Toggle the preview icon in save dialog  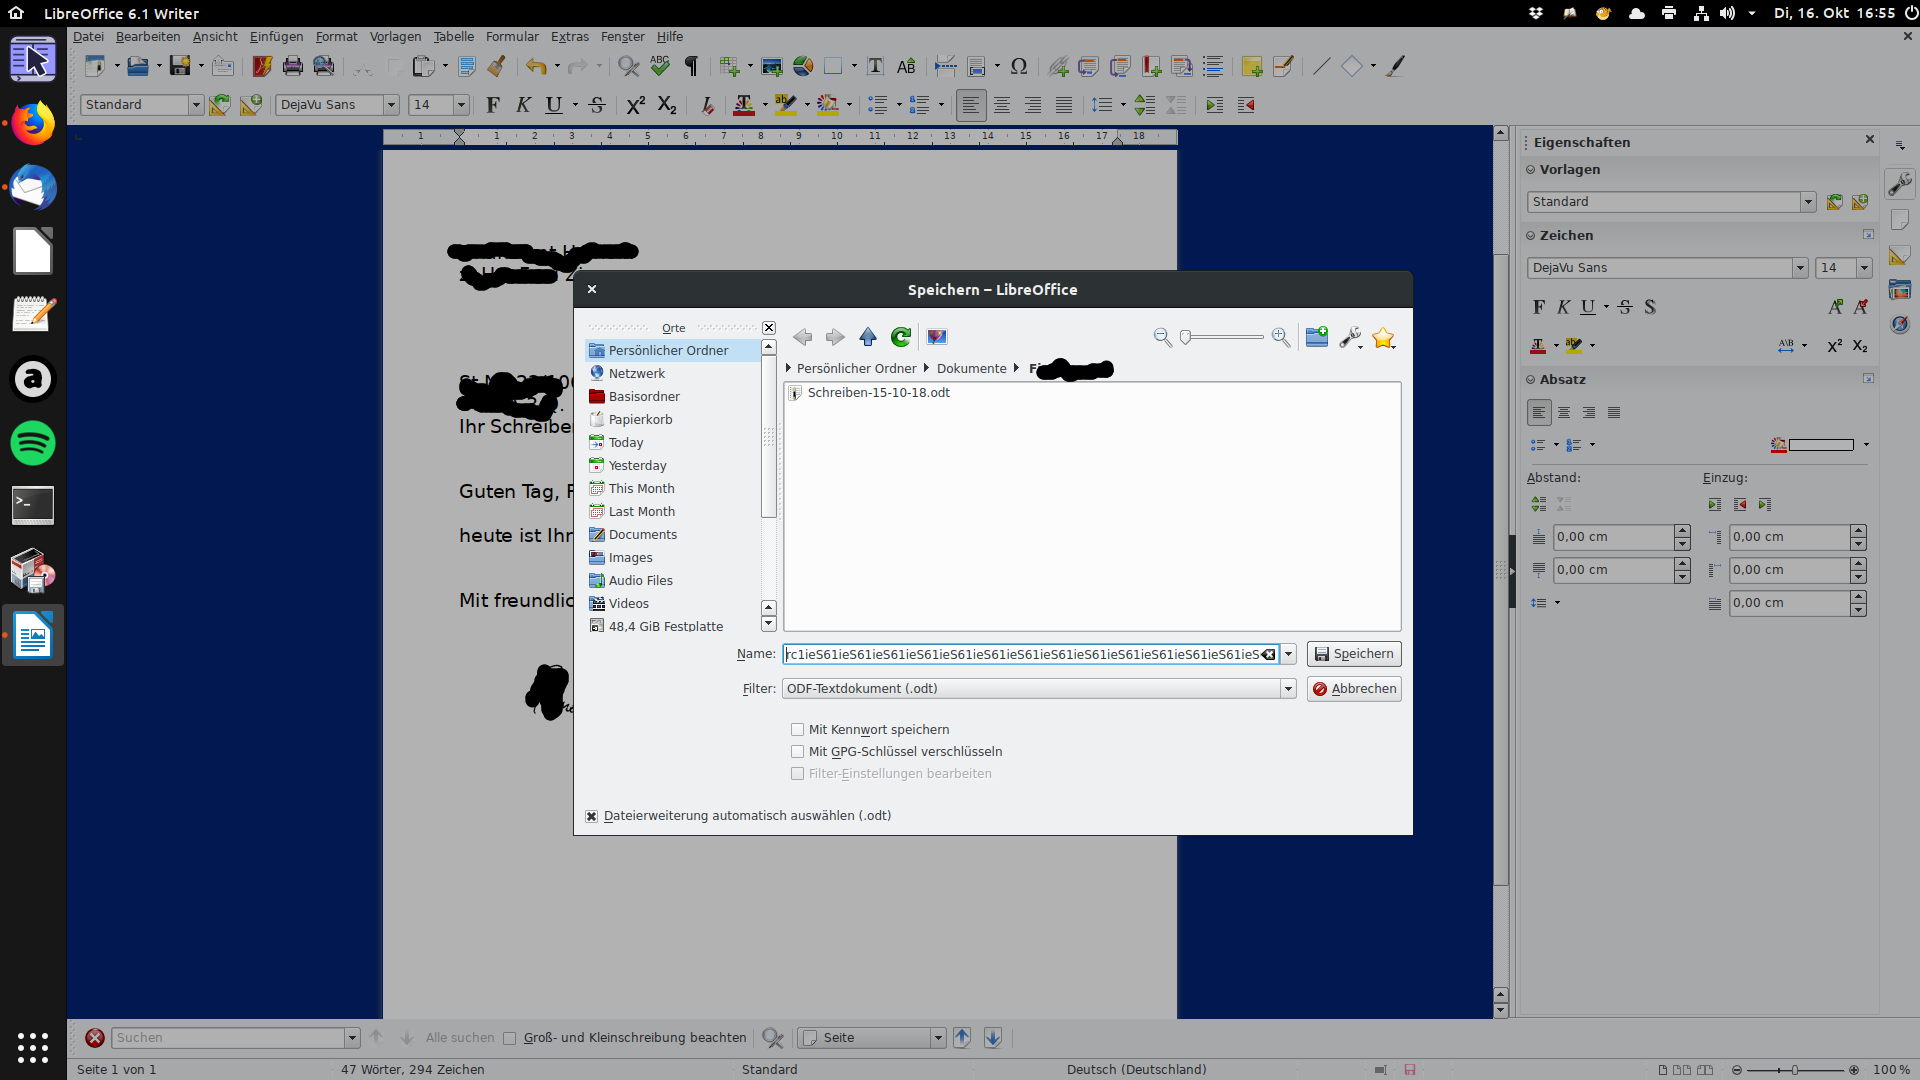point(937,338)
